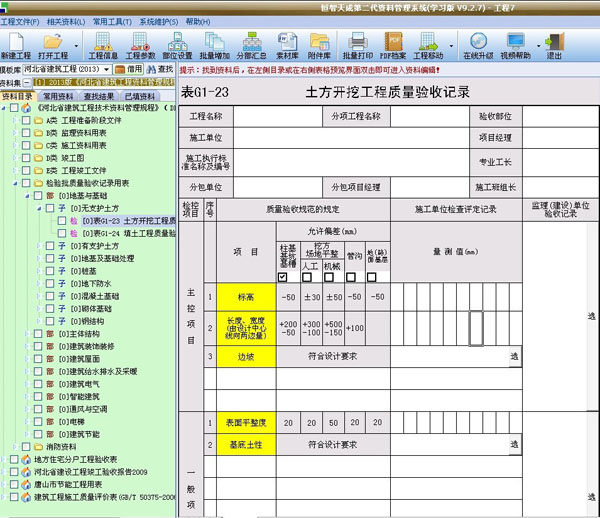
Task: Click the 查找 binoculars search button
Action: [160, 69]
